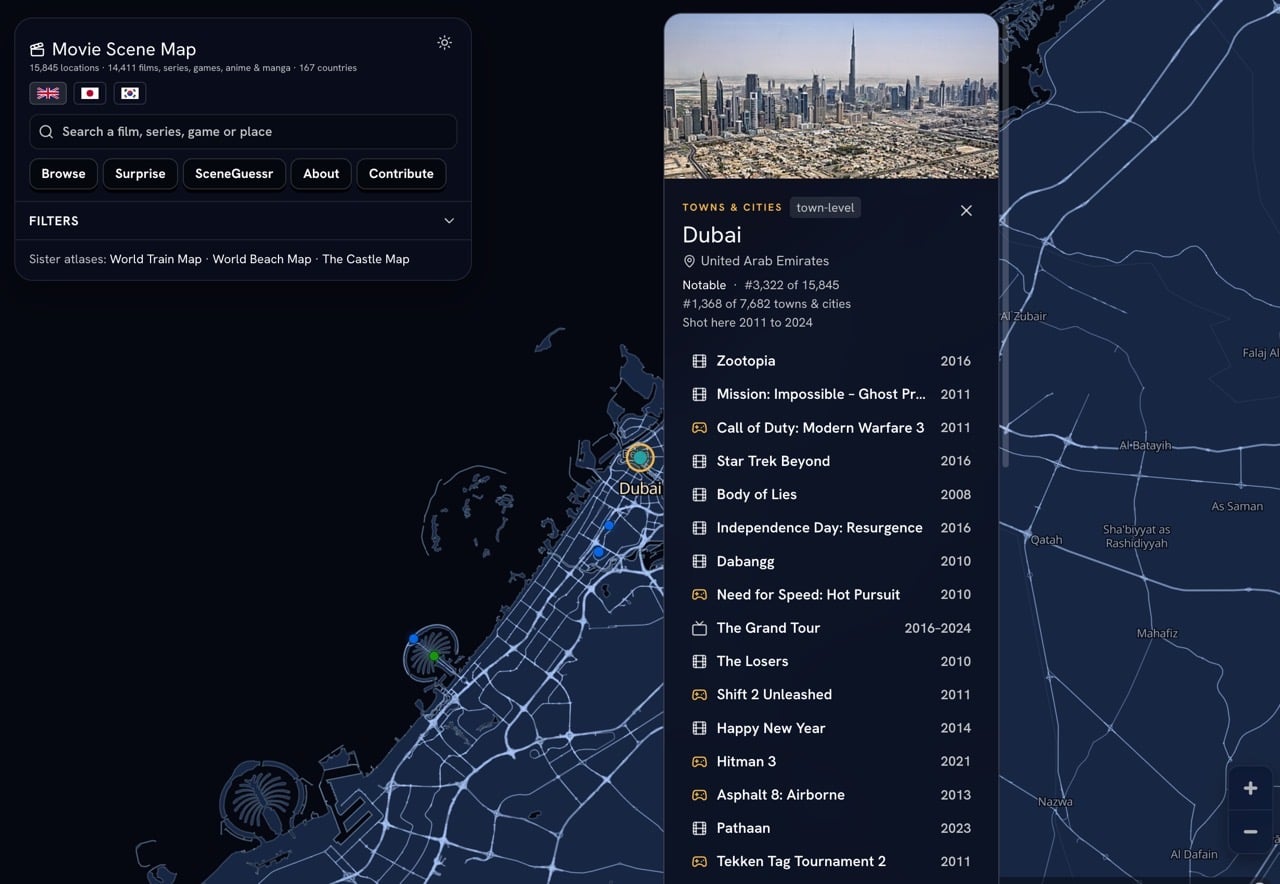Switch language with the Japan flag

(90, 93)
